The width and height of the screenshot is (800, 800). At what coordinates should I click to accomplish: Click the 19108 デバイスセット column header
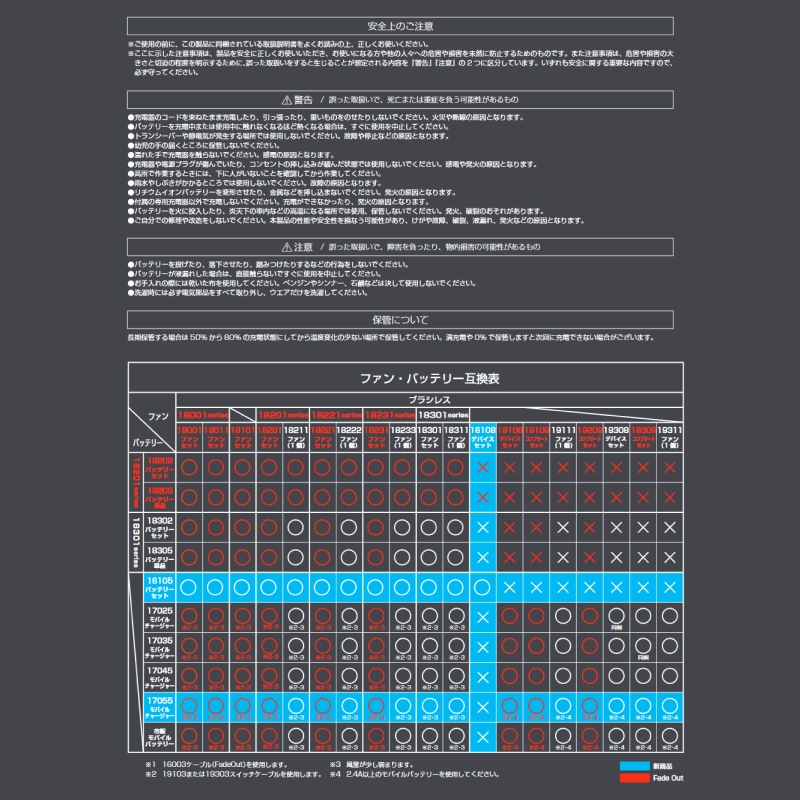coord(509,437)
